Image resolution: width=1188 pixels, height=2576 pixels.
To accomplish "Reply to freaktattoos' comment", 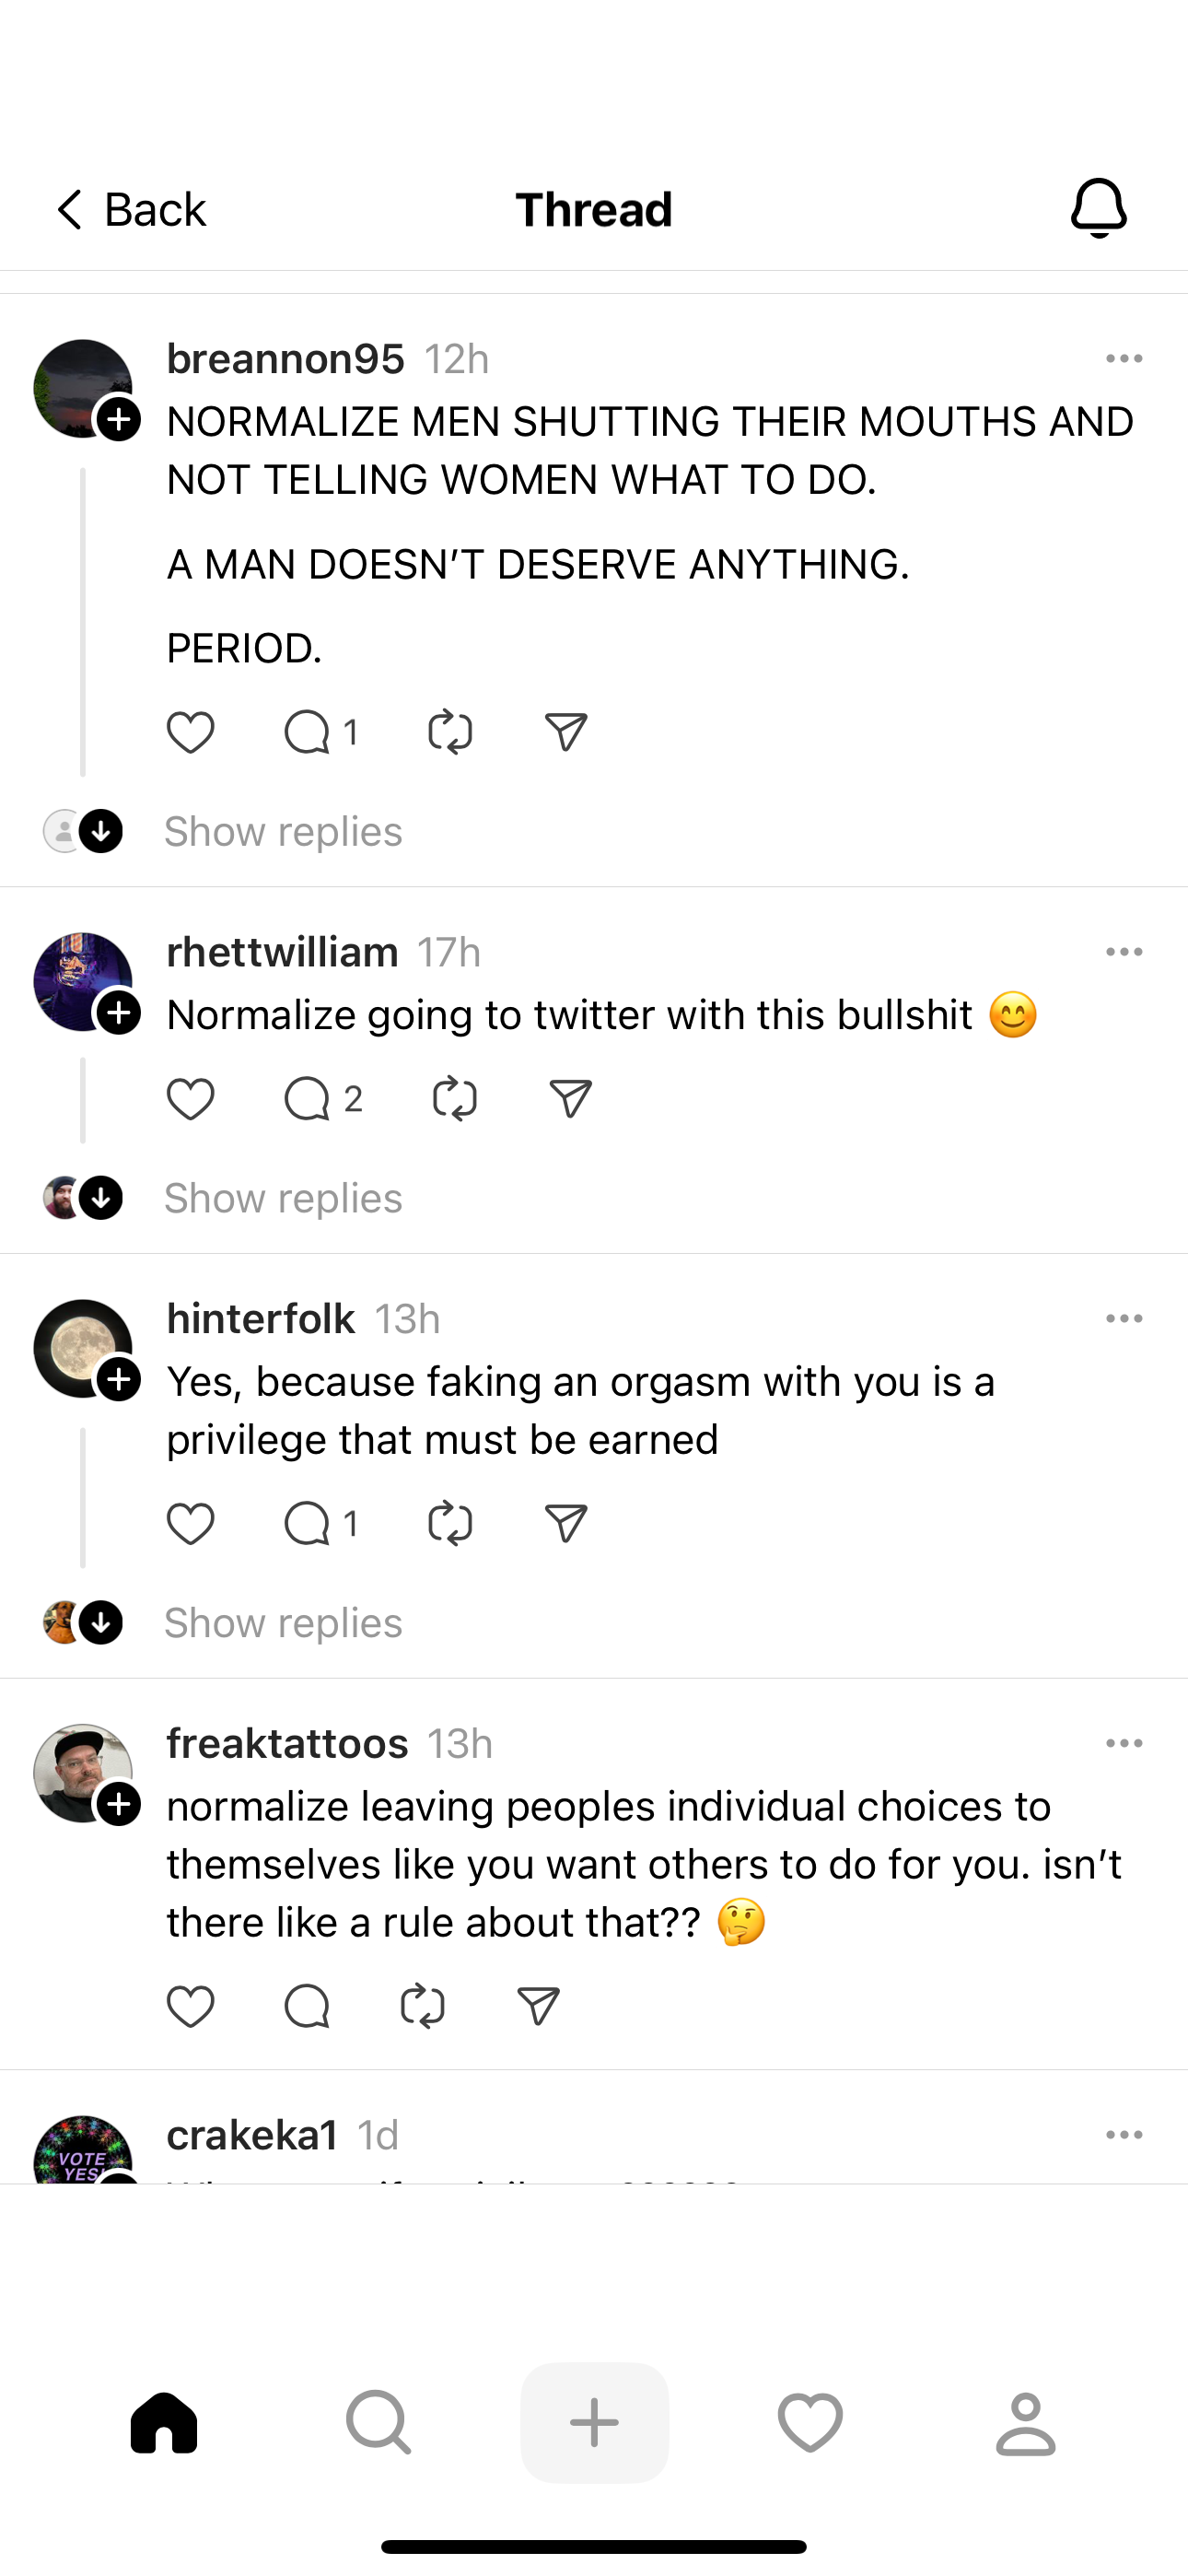I will point(307,2006).
